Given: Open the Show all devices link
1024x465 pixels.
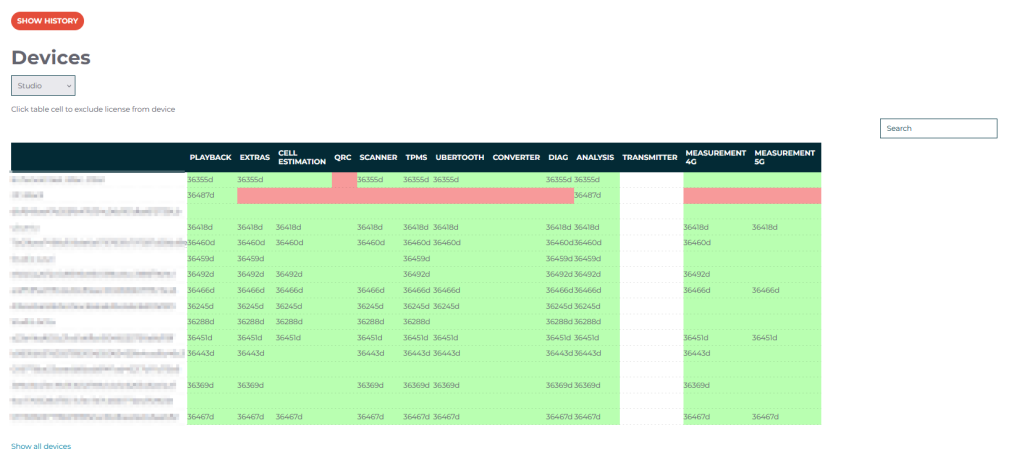Looking at the screenshot, I should pos(41,446).
